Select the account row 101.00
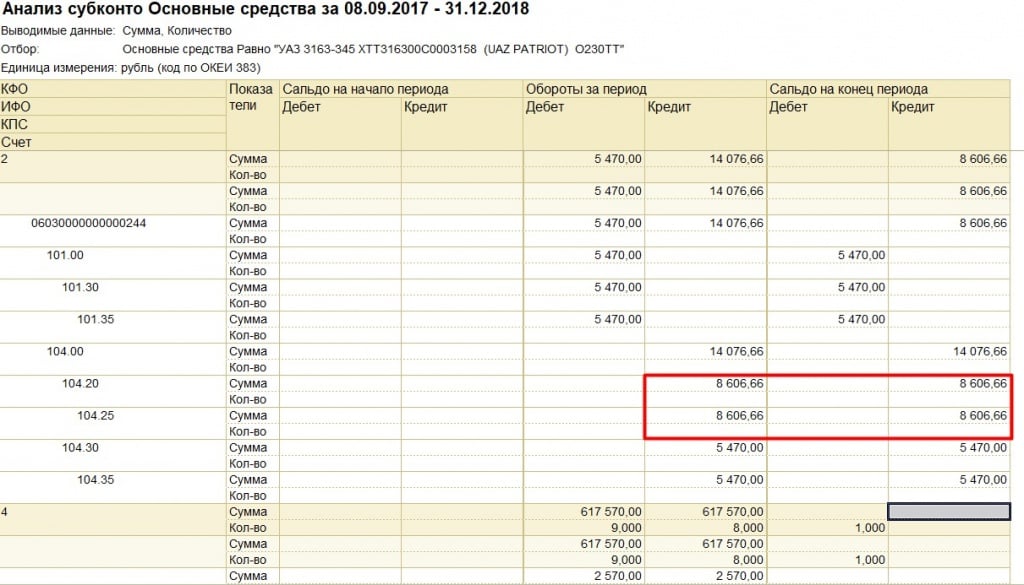The image size is (1024, 585). 64,255
